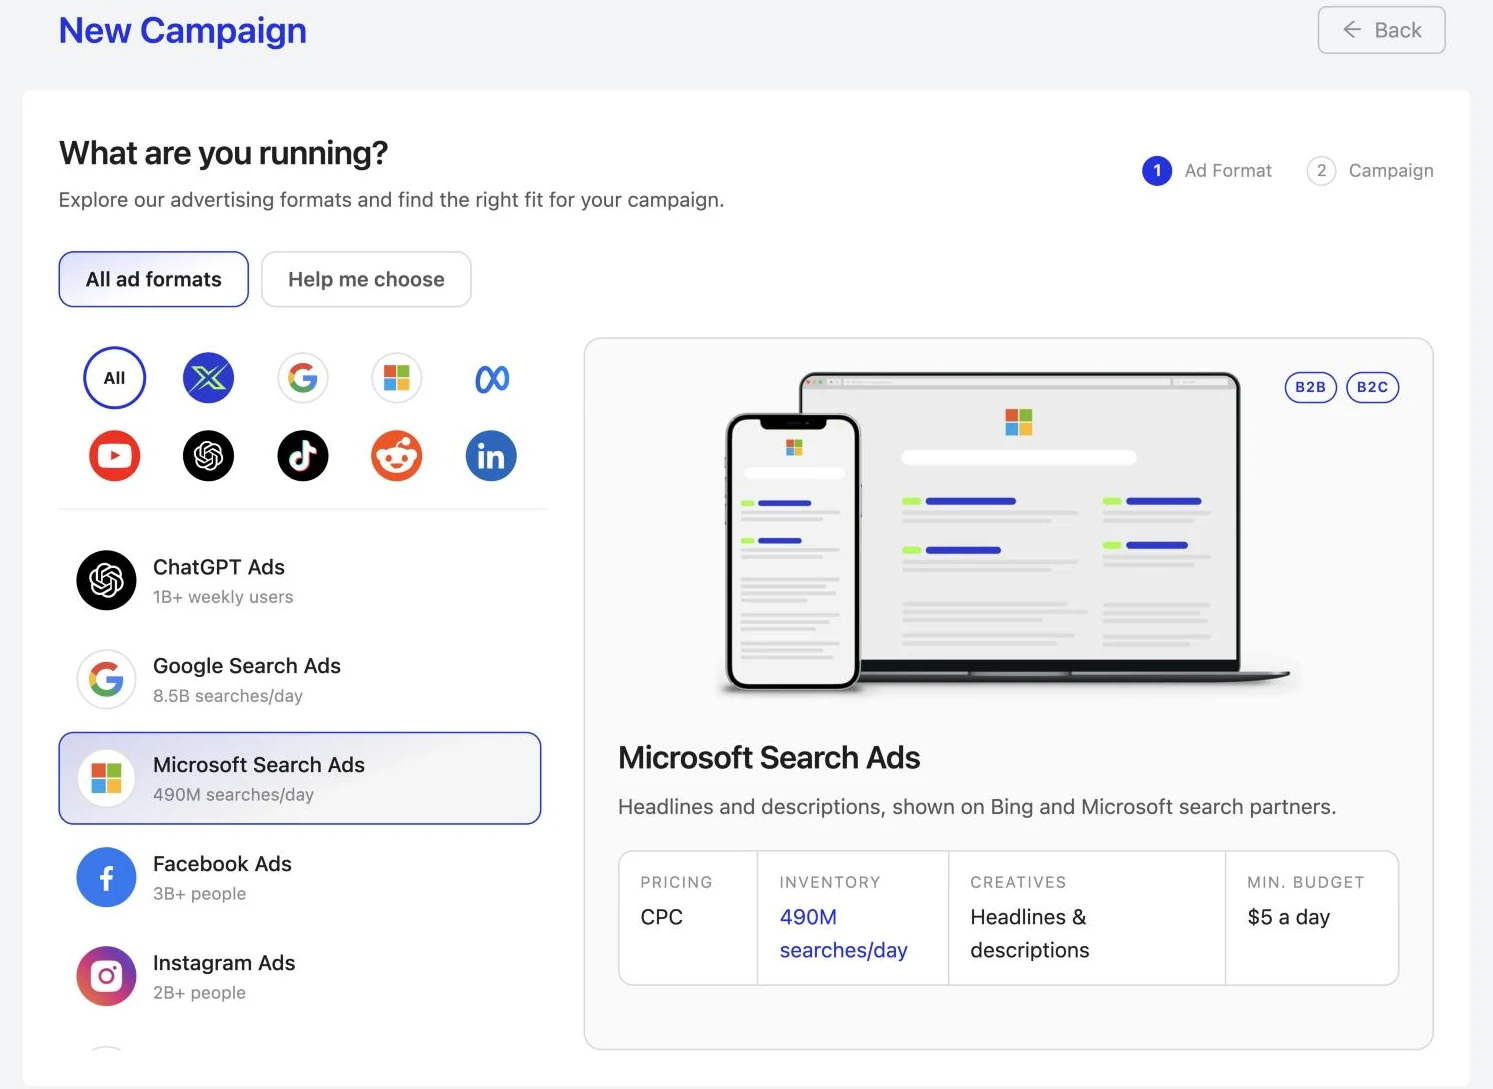Screen dimensions: 1493x1089
Task: Click the Instagram Ads list logo
Action: click(106, 976)
